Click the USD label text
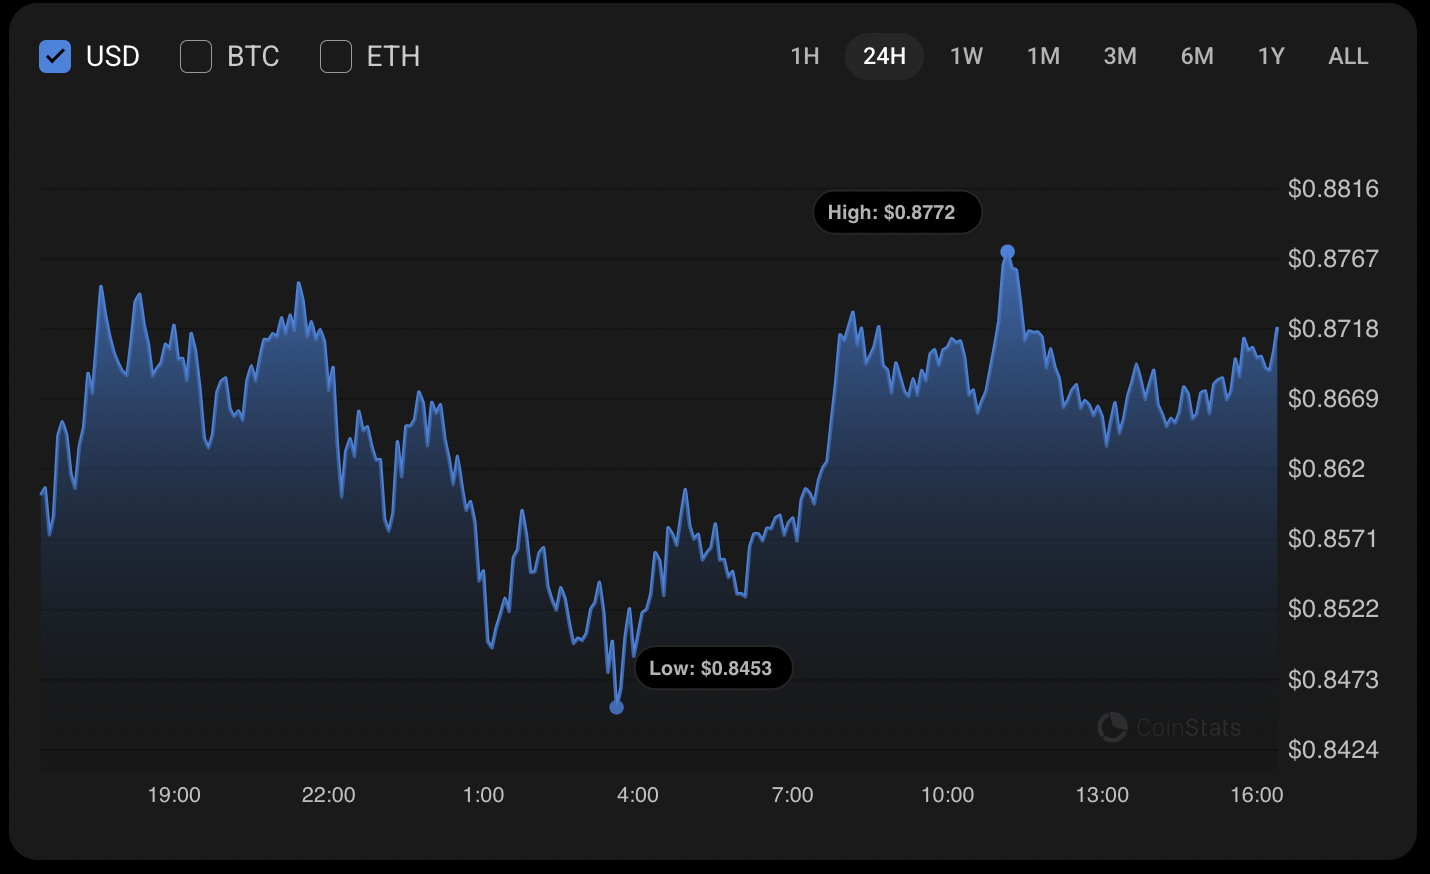Screen dimensions: 1430x874 (x=113, y=56)
